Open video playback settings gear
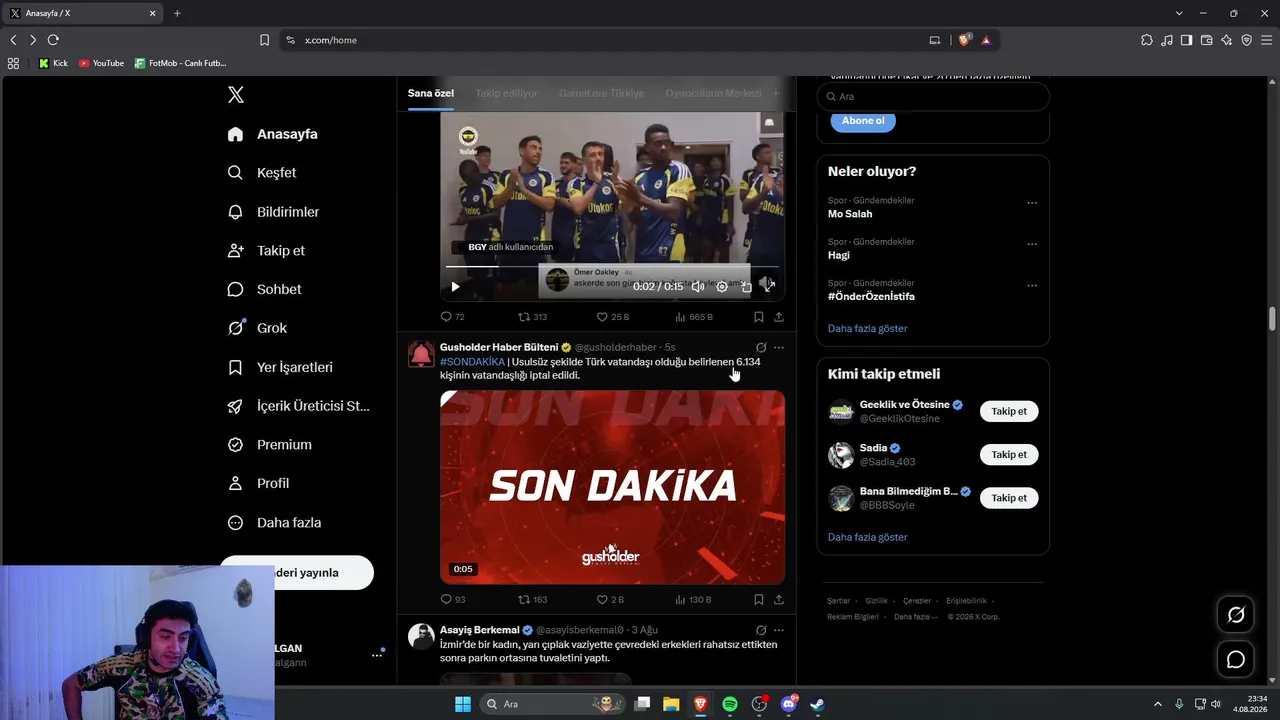The width and height of the screenshot is (1280, 720). coord(722,287)
